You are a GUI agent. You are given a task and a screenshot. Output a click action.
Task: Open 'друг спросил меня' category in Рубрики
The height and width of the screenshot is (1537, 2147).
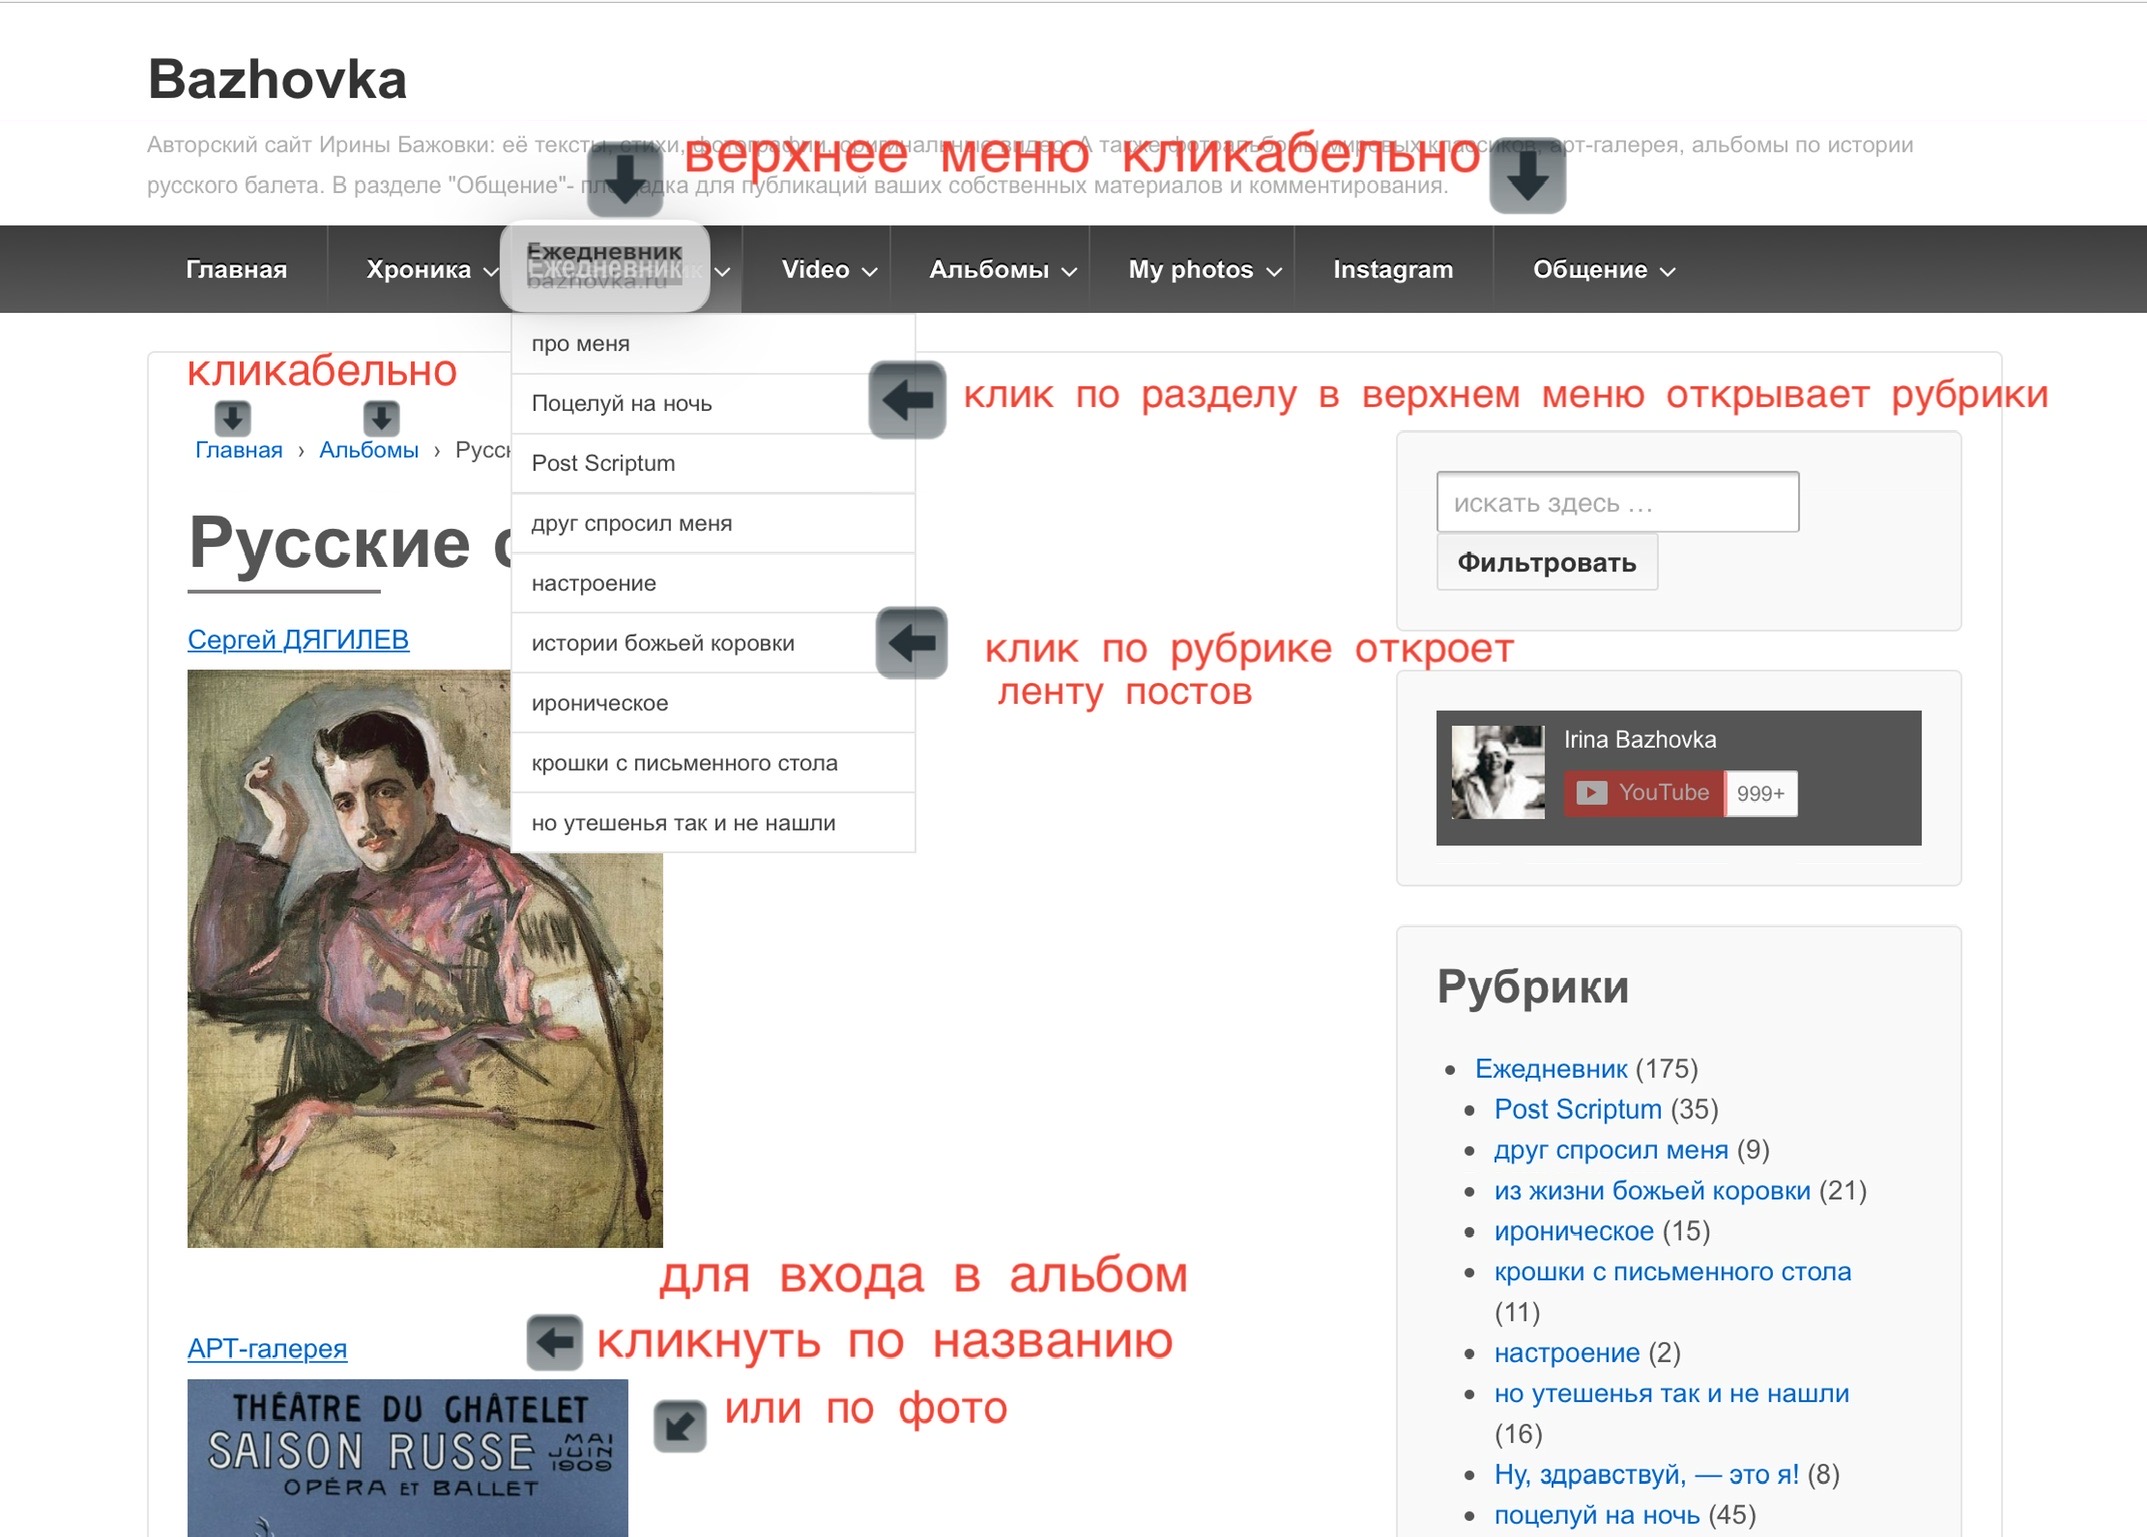coord(1611,1150)
